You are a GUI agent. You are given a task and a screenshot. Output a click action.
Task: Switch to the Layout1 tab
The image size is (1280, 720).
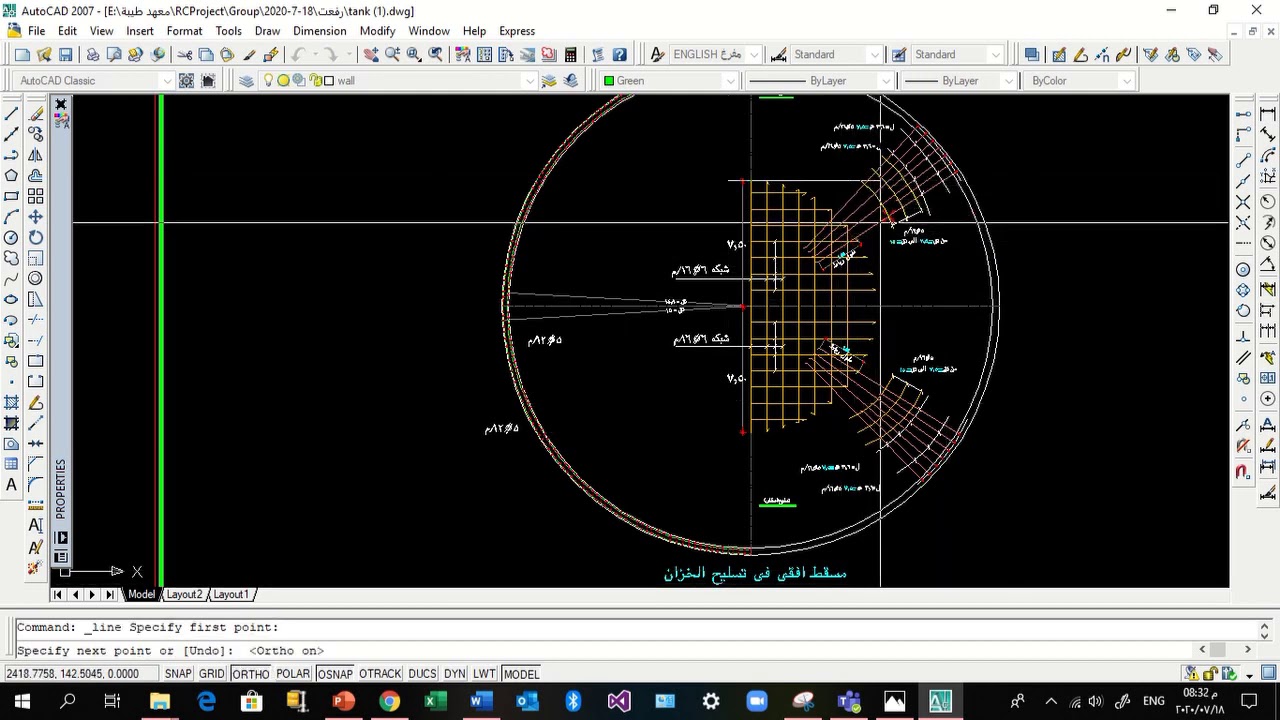tap(231, 594)
